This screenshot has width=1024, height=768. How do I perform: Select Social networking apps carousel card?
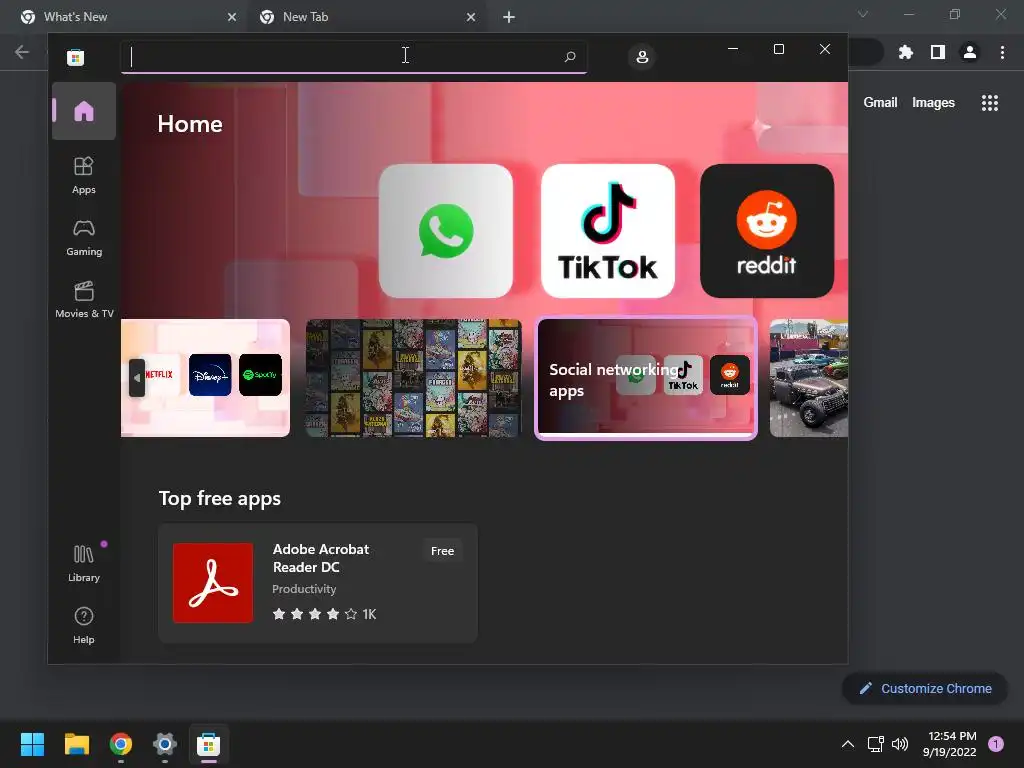646,377
